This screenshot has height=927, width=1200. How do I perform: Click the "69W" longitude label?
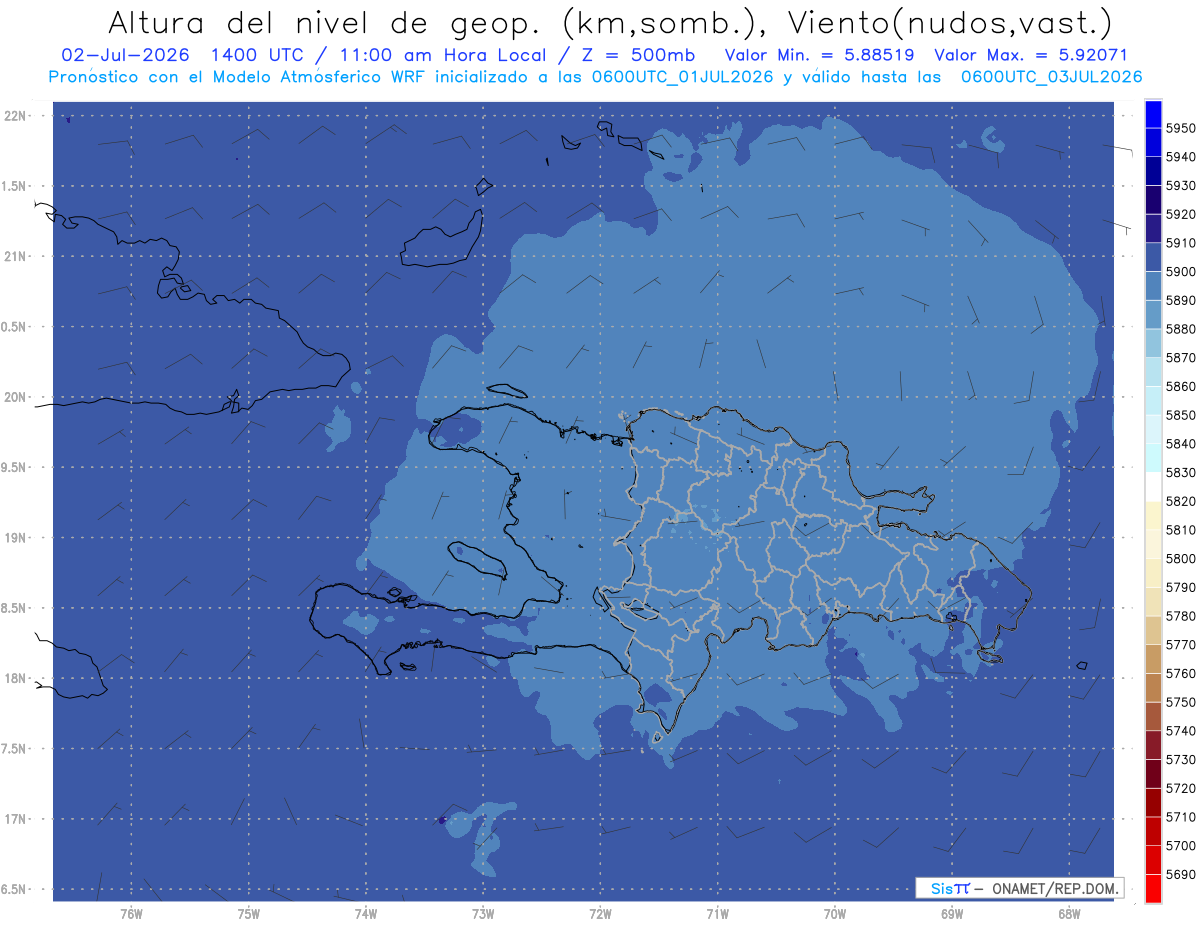[x=952, y=915]
